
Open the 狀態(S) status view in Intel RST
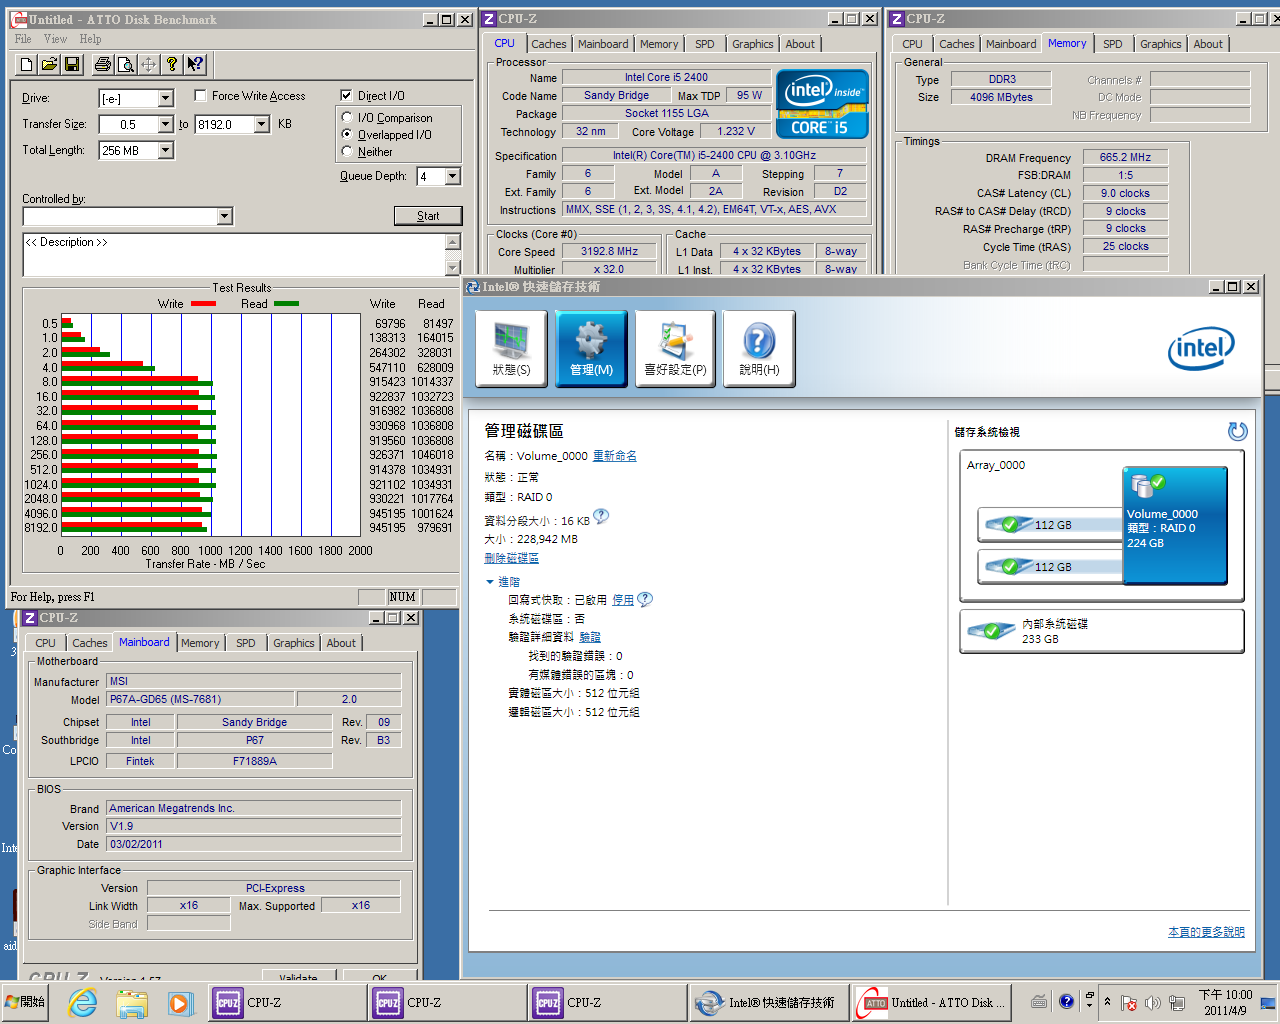click(511, 348)
